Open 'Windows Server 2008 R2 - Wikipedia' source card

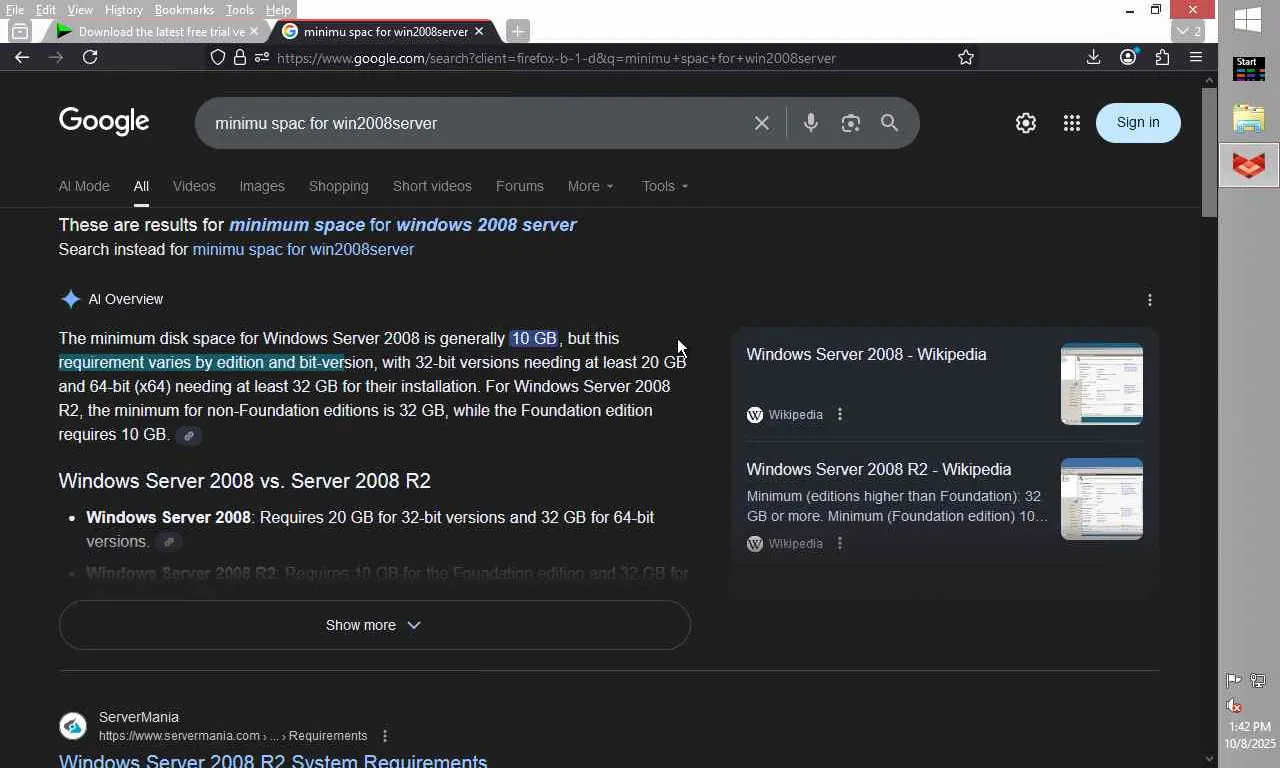pyautogui.click(x=879, y=469)
